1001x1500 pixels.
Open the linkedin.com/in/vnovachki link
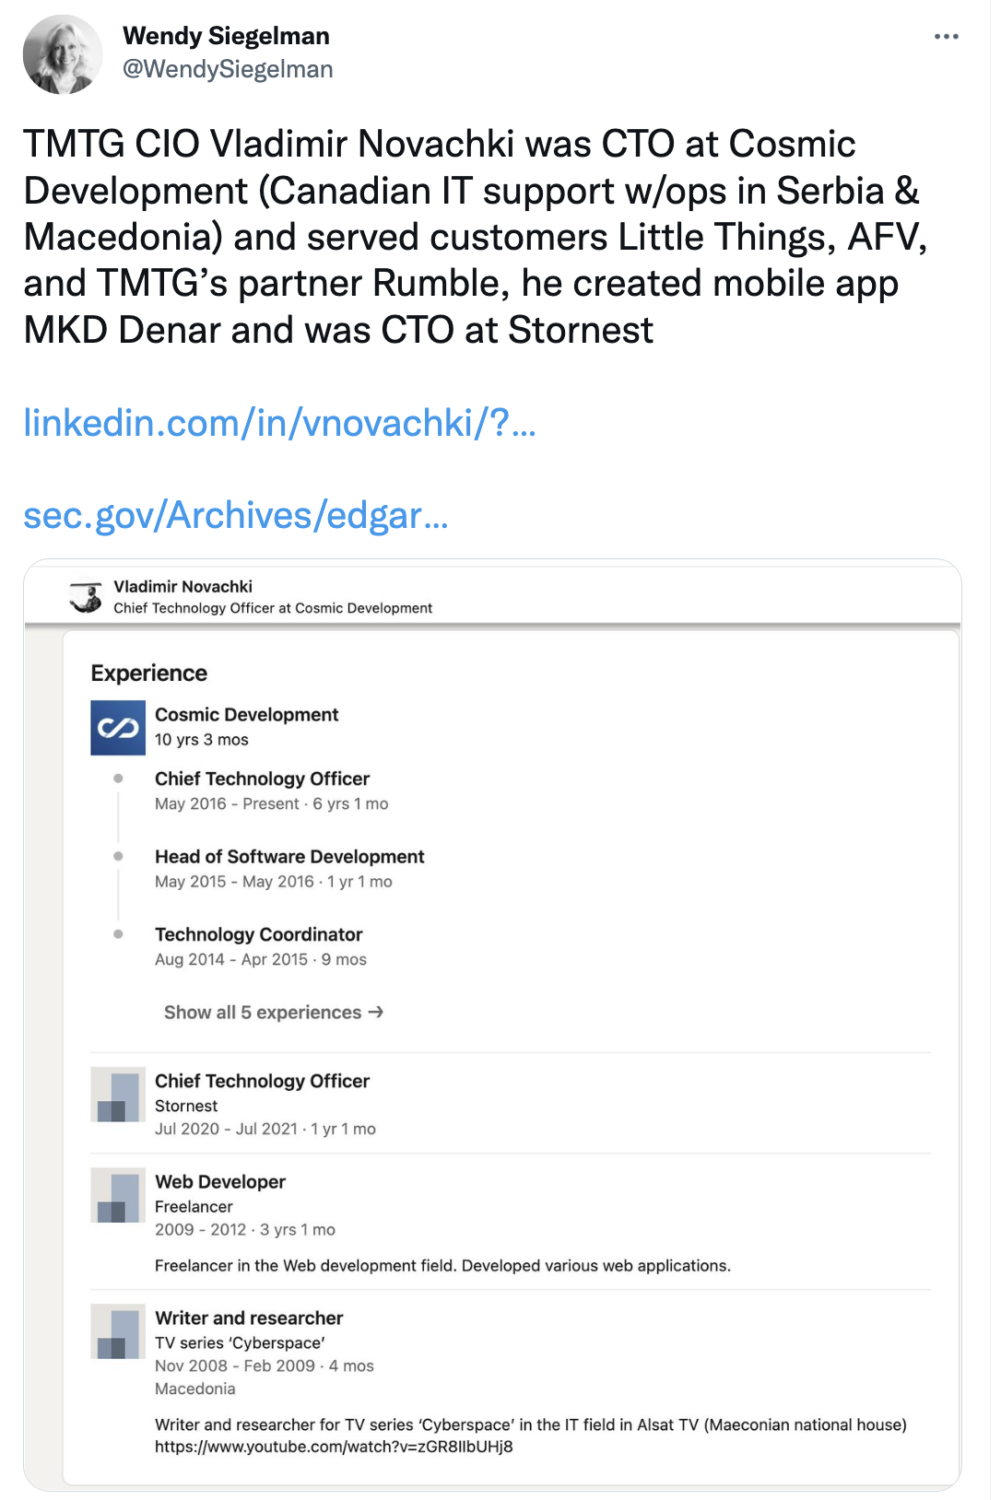pos(280,423)
